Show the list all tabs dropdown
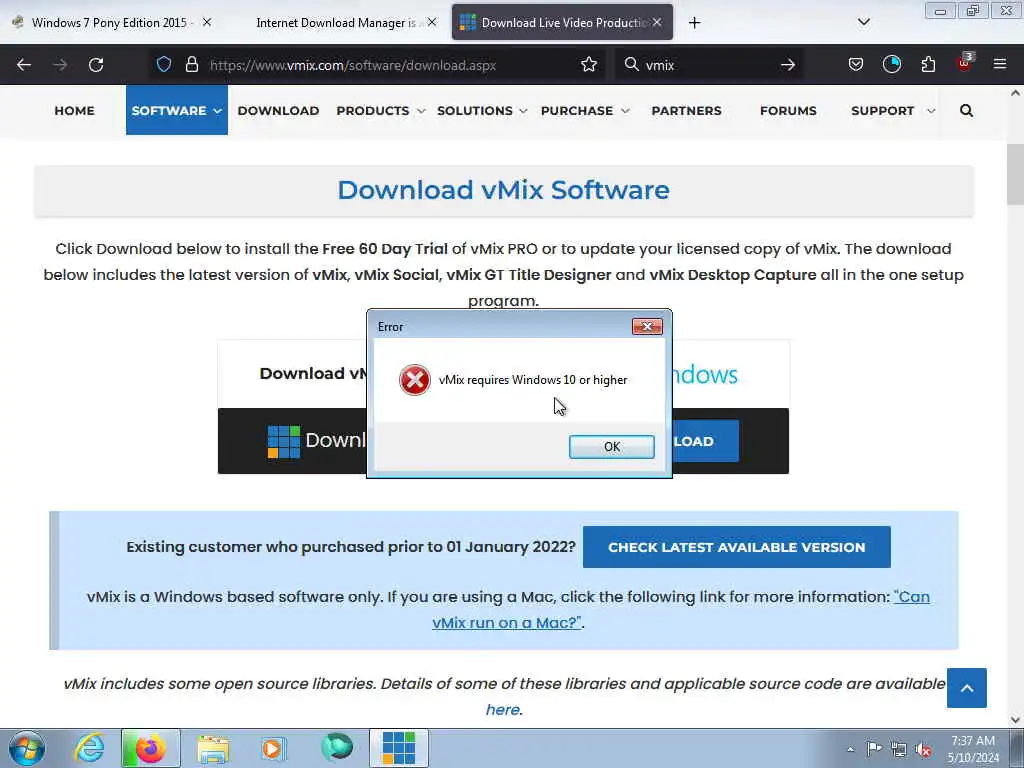The height and width of the screenshot is (768, 1024). [x=863, y=22]
